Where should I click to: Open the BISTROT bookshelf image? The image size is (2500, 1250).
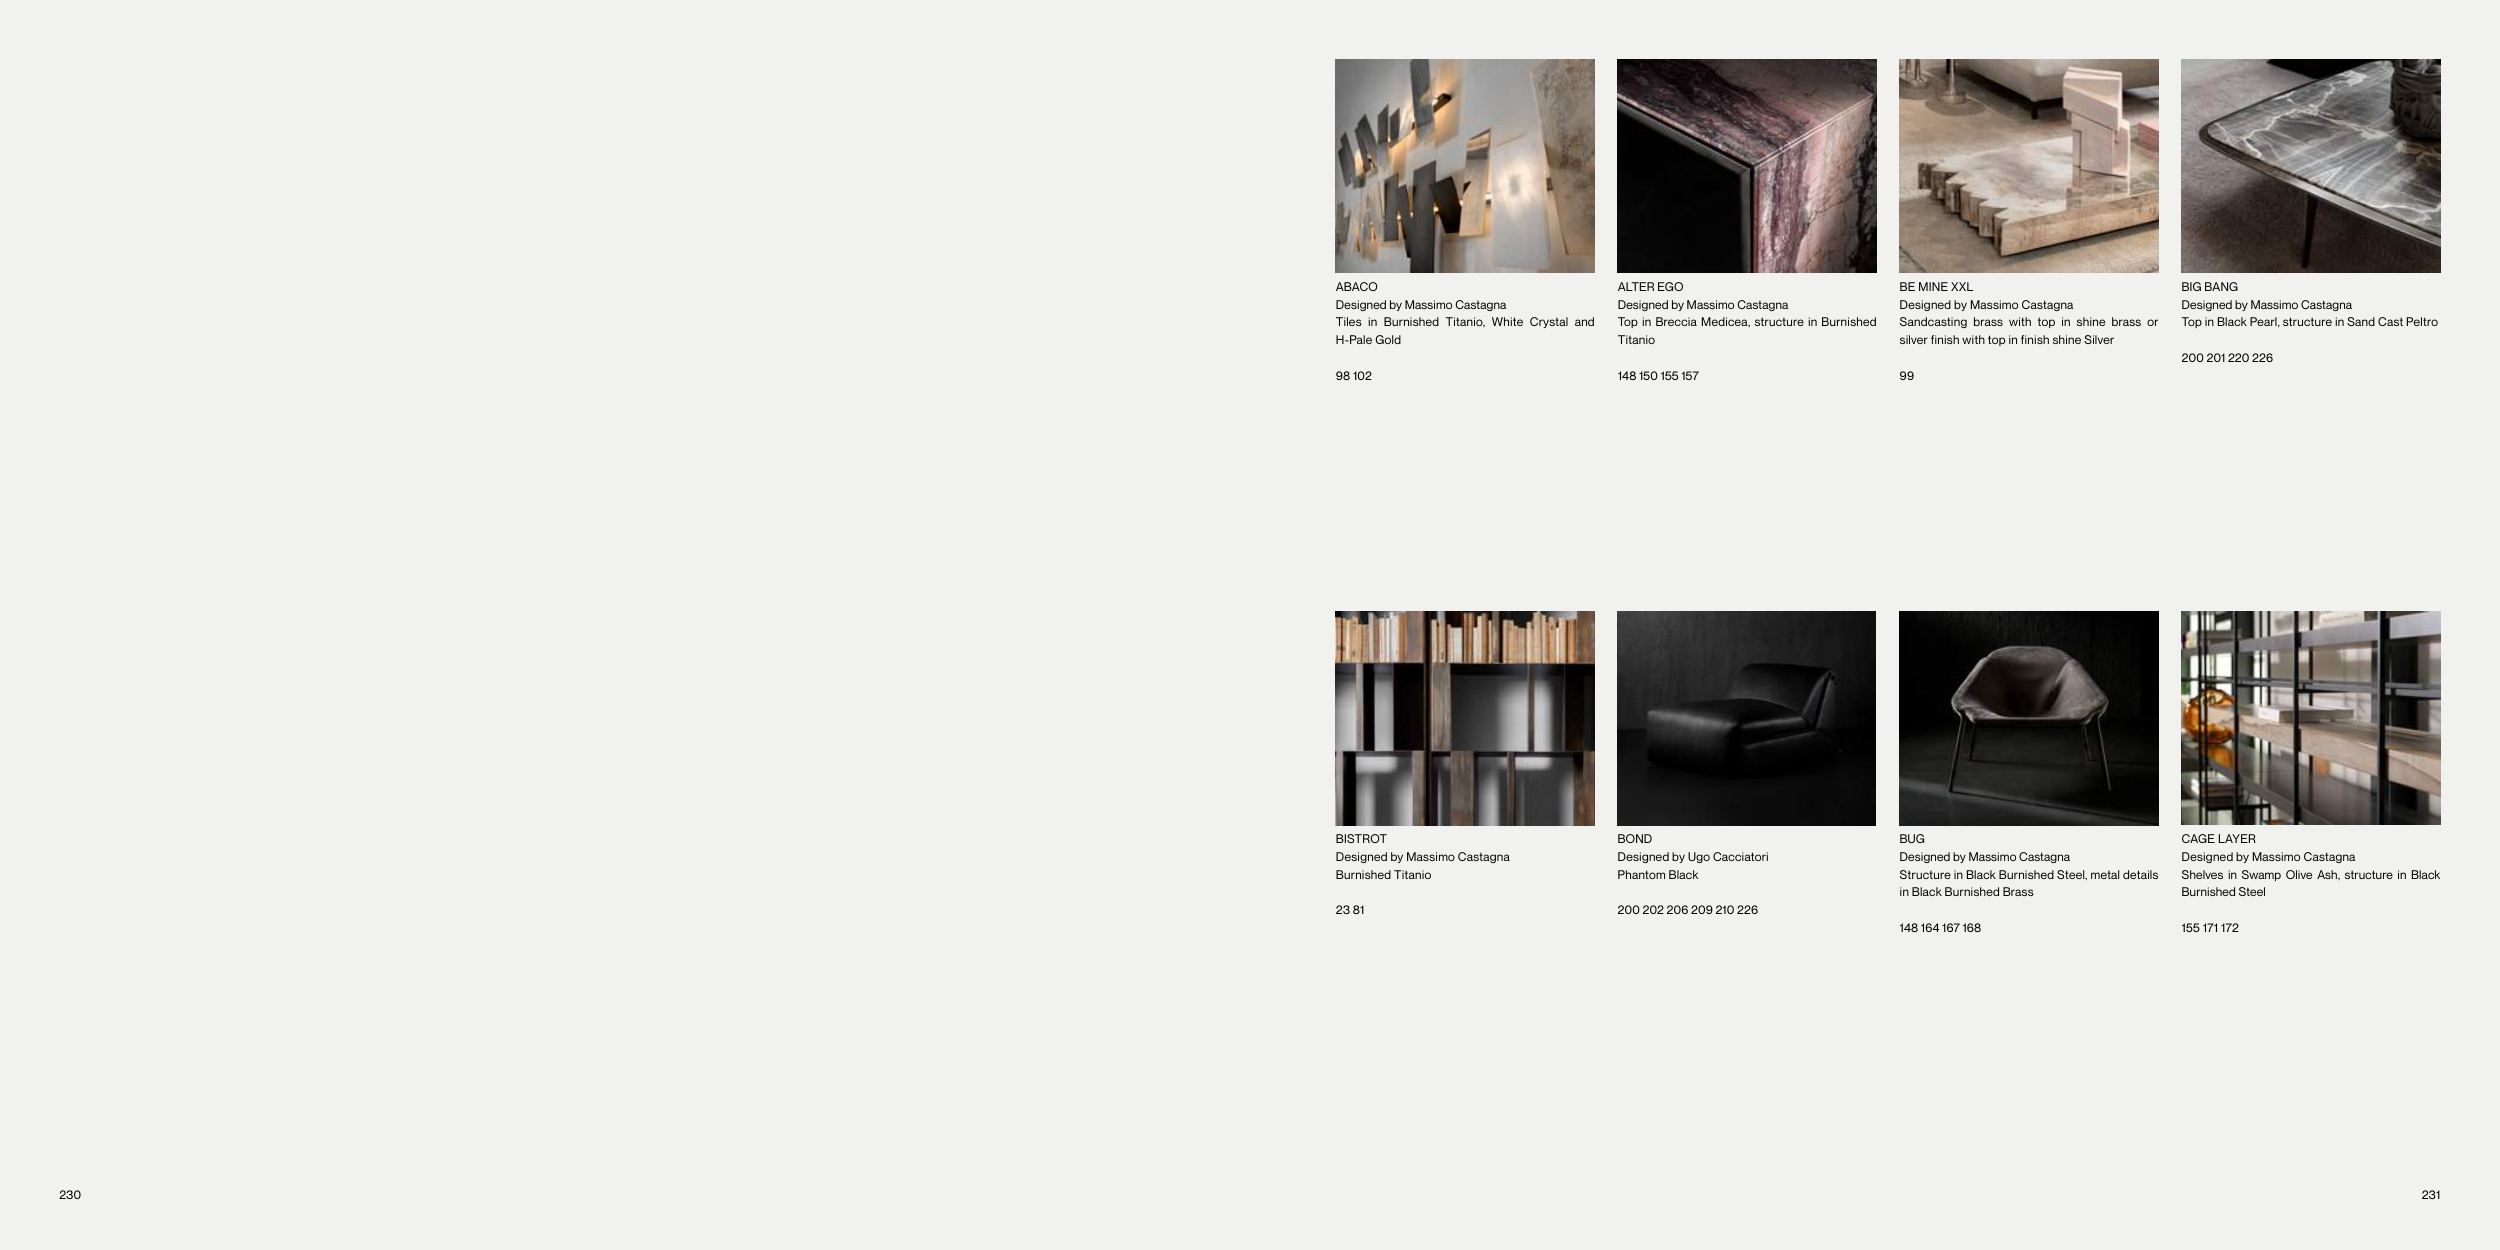coord(1464,718)
